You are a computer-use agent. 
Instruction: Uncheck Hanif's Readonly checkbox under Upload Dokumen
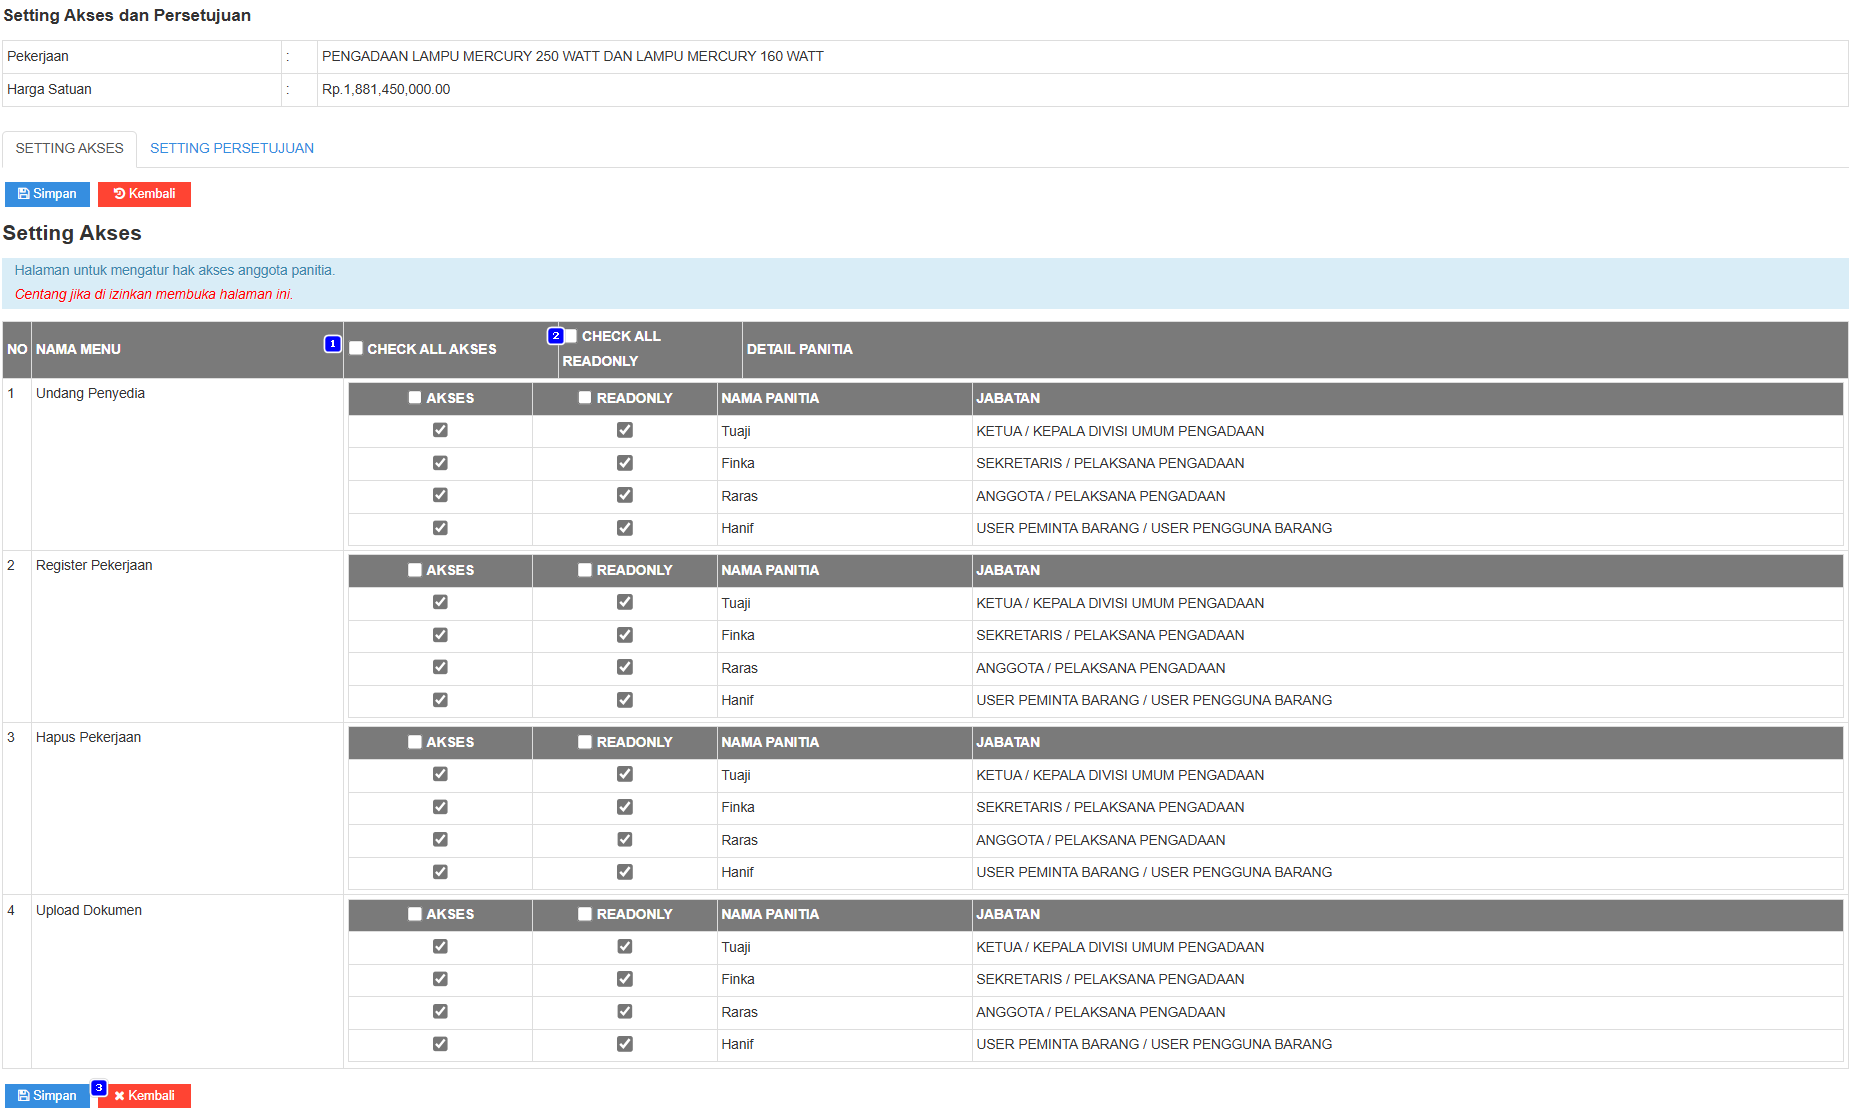625,1044
